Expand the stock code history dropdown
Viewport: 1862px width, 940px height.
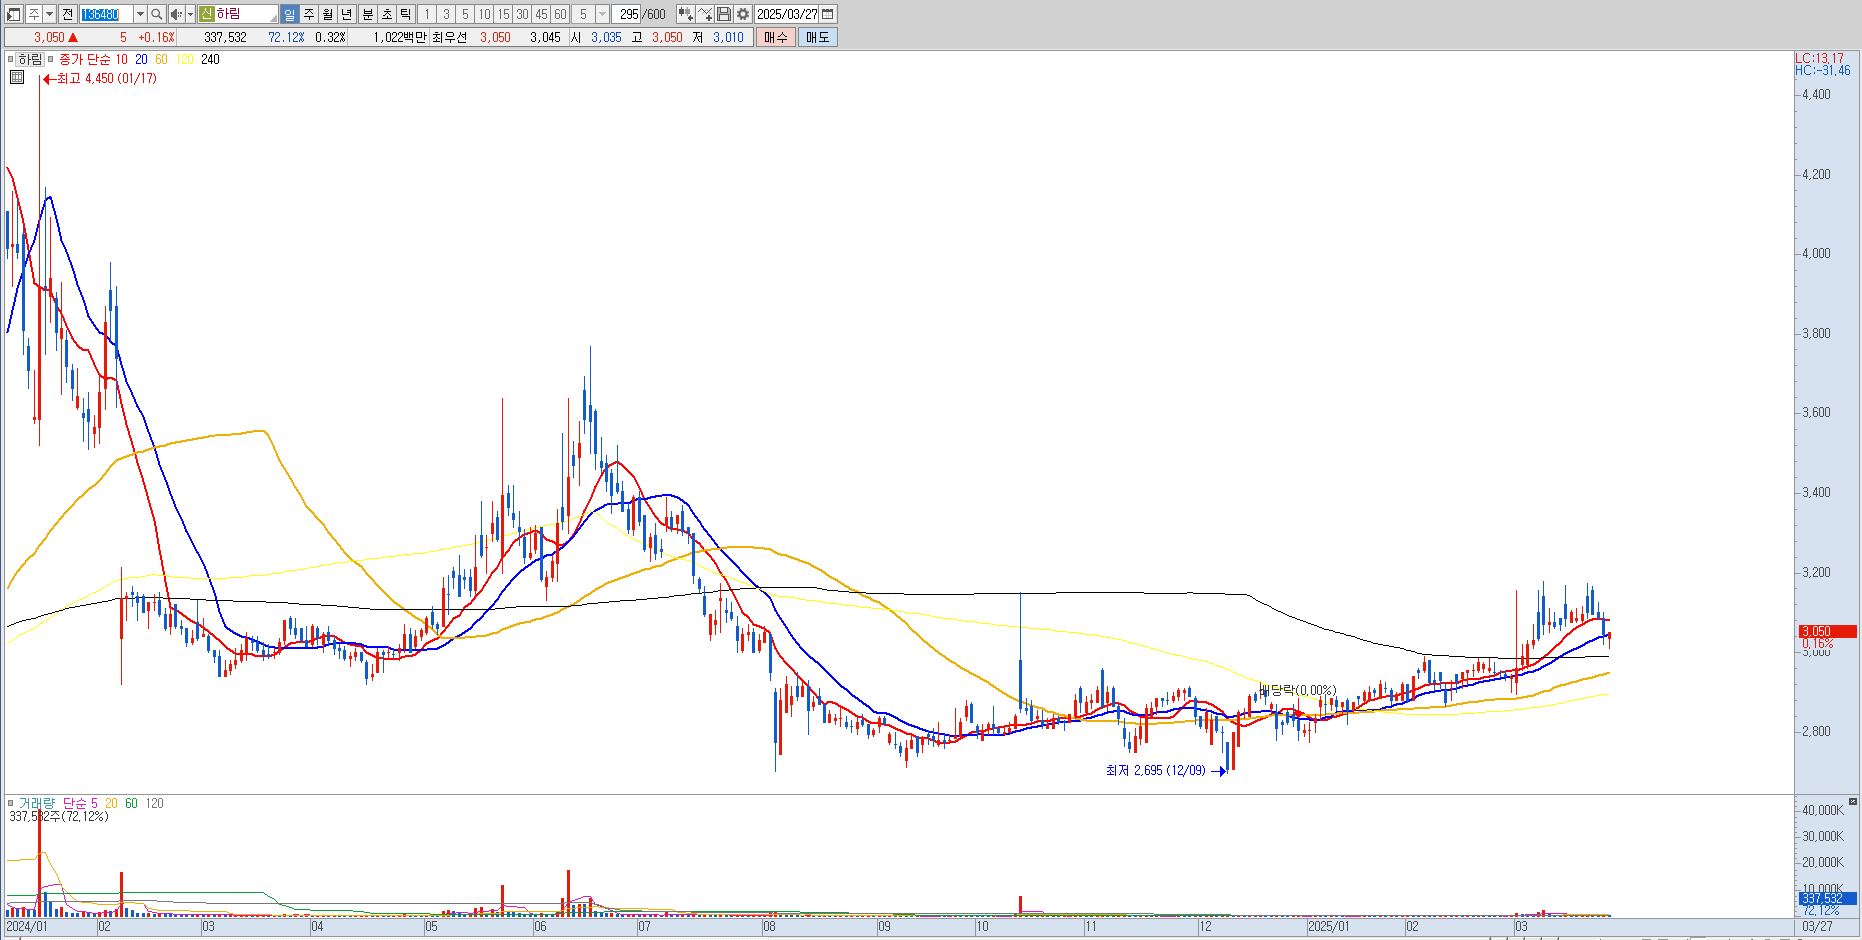140,14
